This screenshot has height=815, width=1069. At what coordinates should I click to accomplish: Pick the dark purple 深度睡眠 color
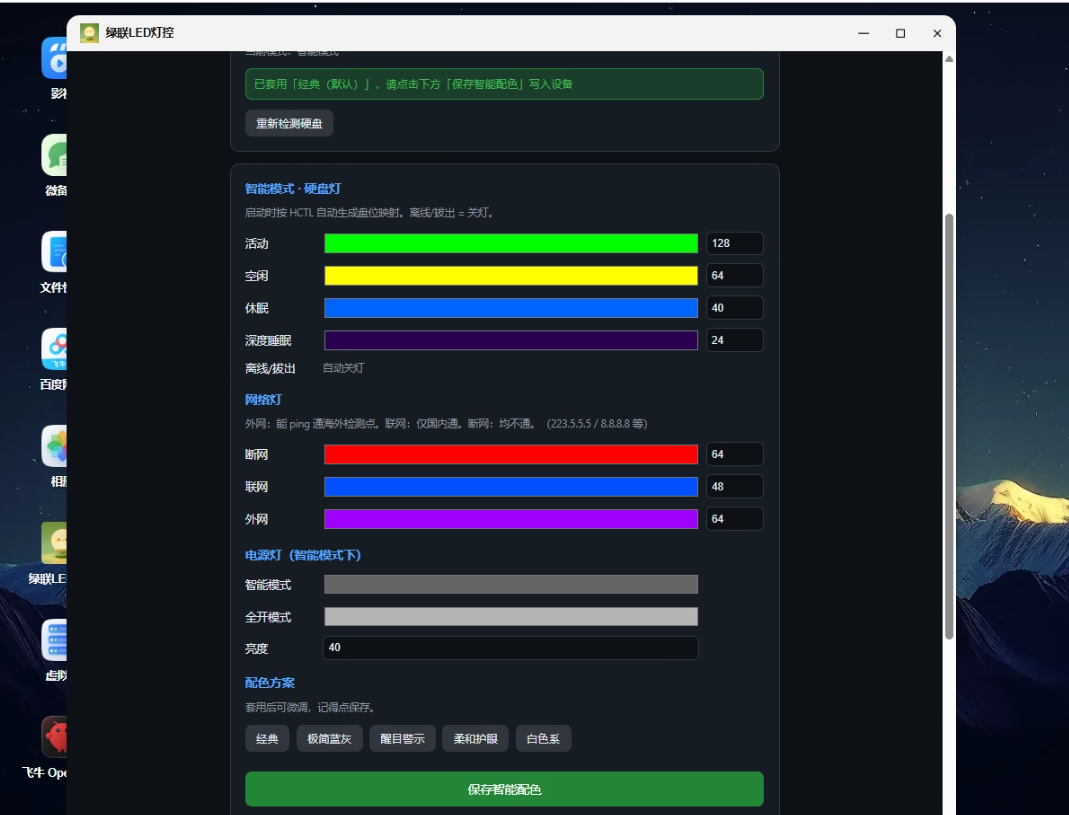point(511,340)
